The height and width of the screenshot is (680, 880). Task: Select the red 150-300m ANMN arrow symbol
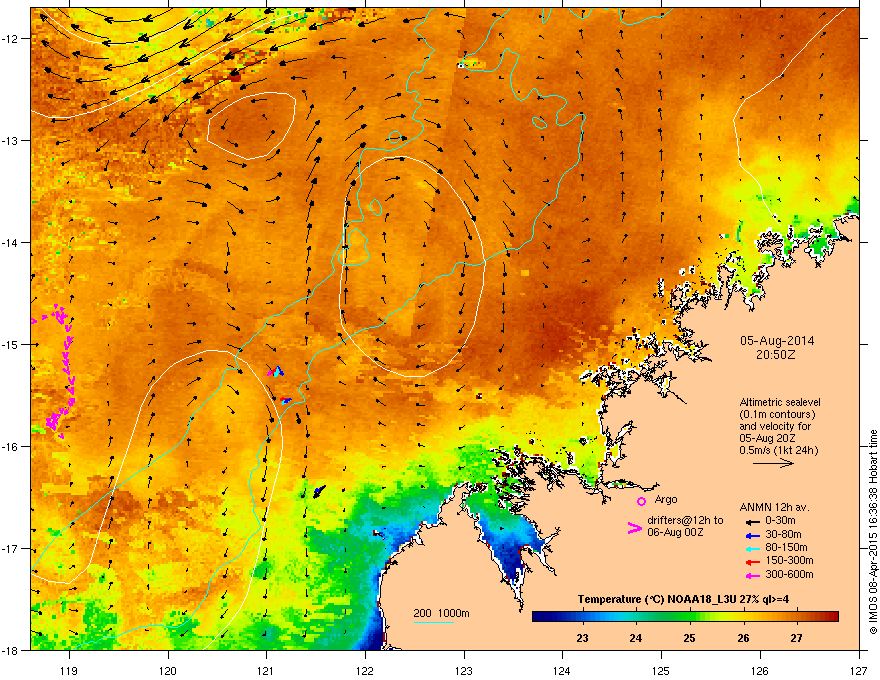753,562
